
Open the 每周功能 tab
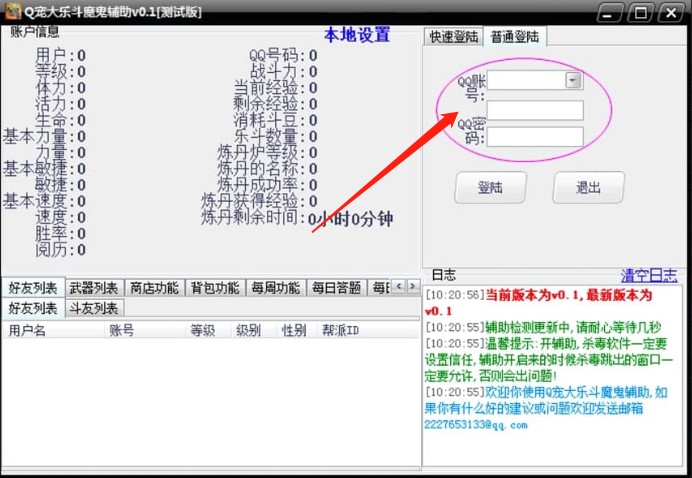[x=276, y=288]
